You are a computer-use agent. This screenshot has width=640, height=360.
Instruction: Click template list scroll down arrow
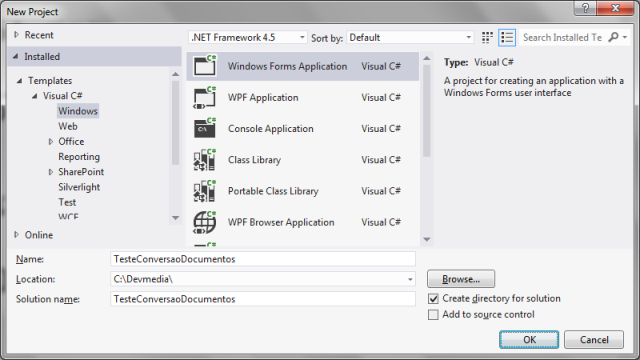pyautogui.click(x=427, y=240)
